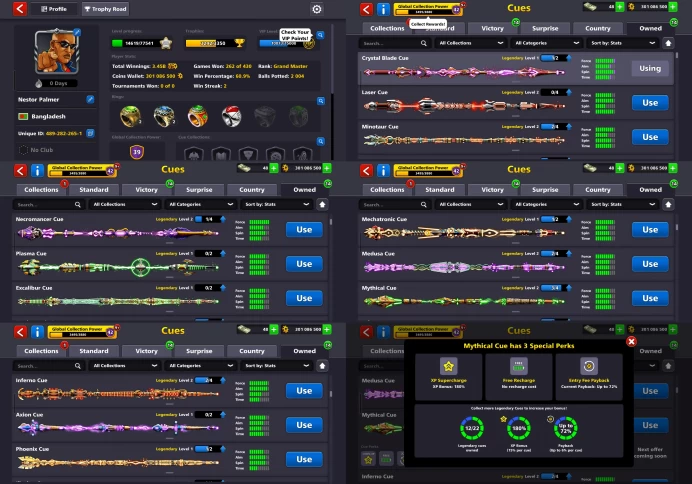Open All Categories dropdown in Necromancer Cue panel
692x484 pixels.
click(200, 204)
